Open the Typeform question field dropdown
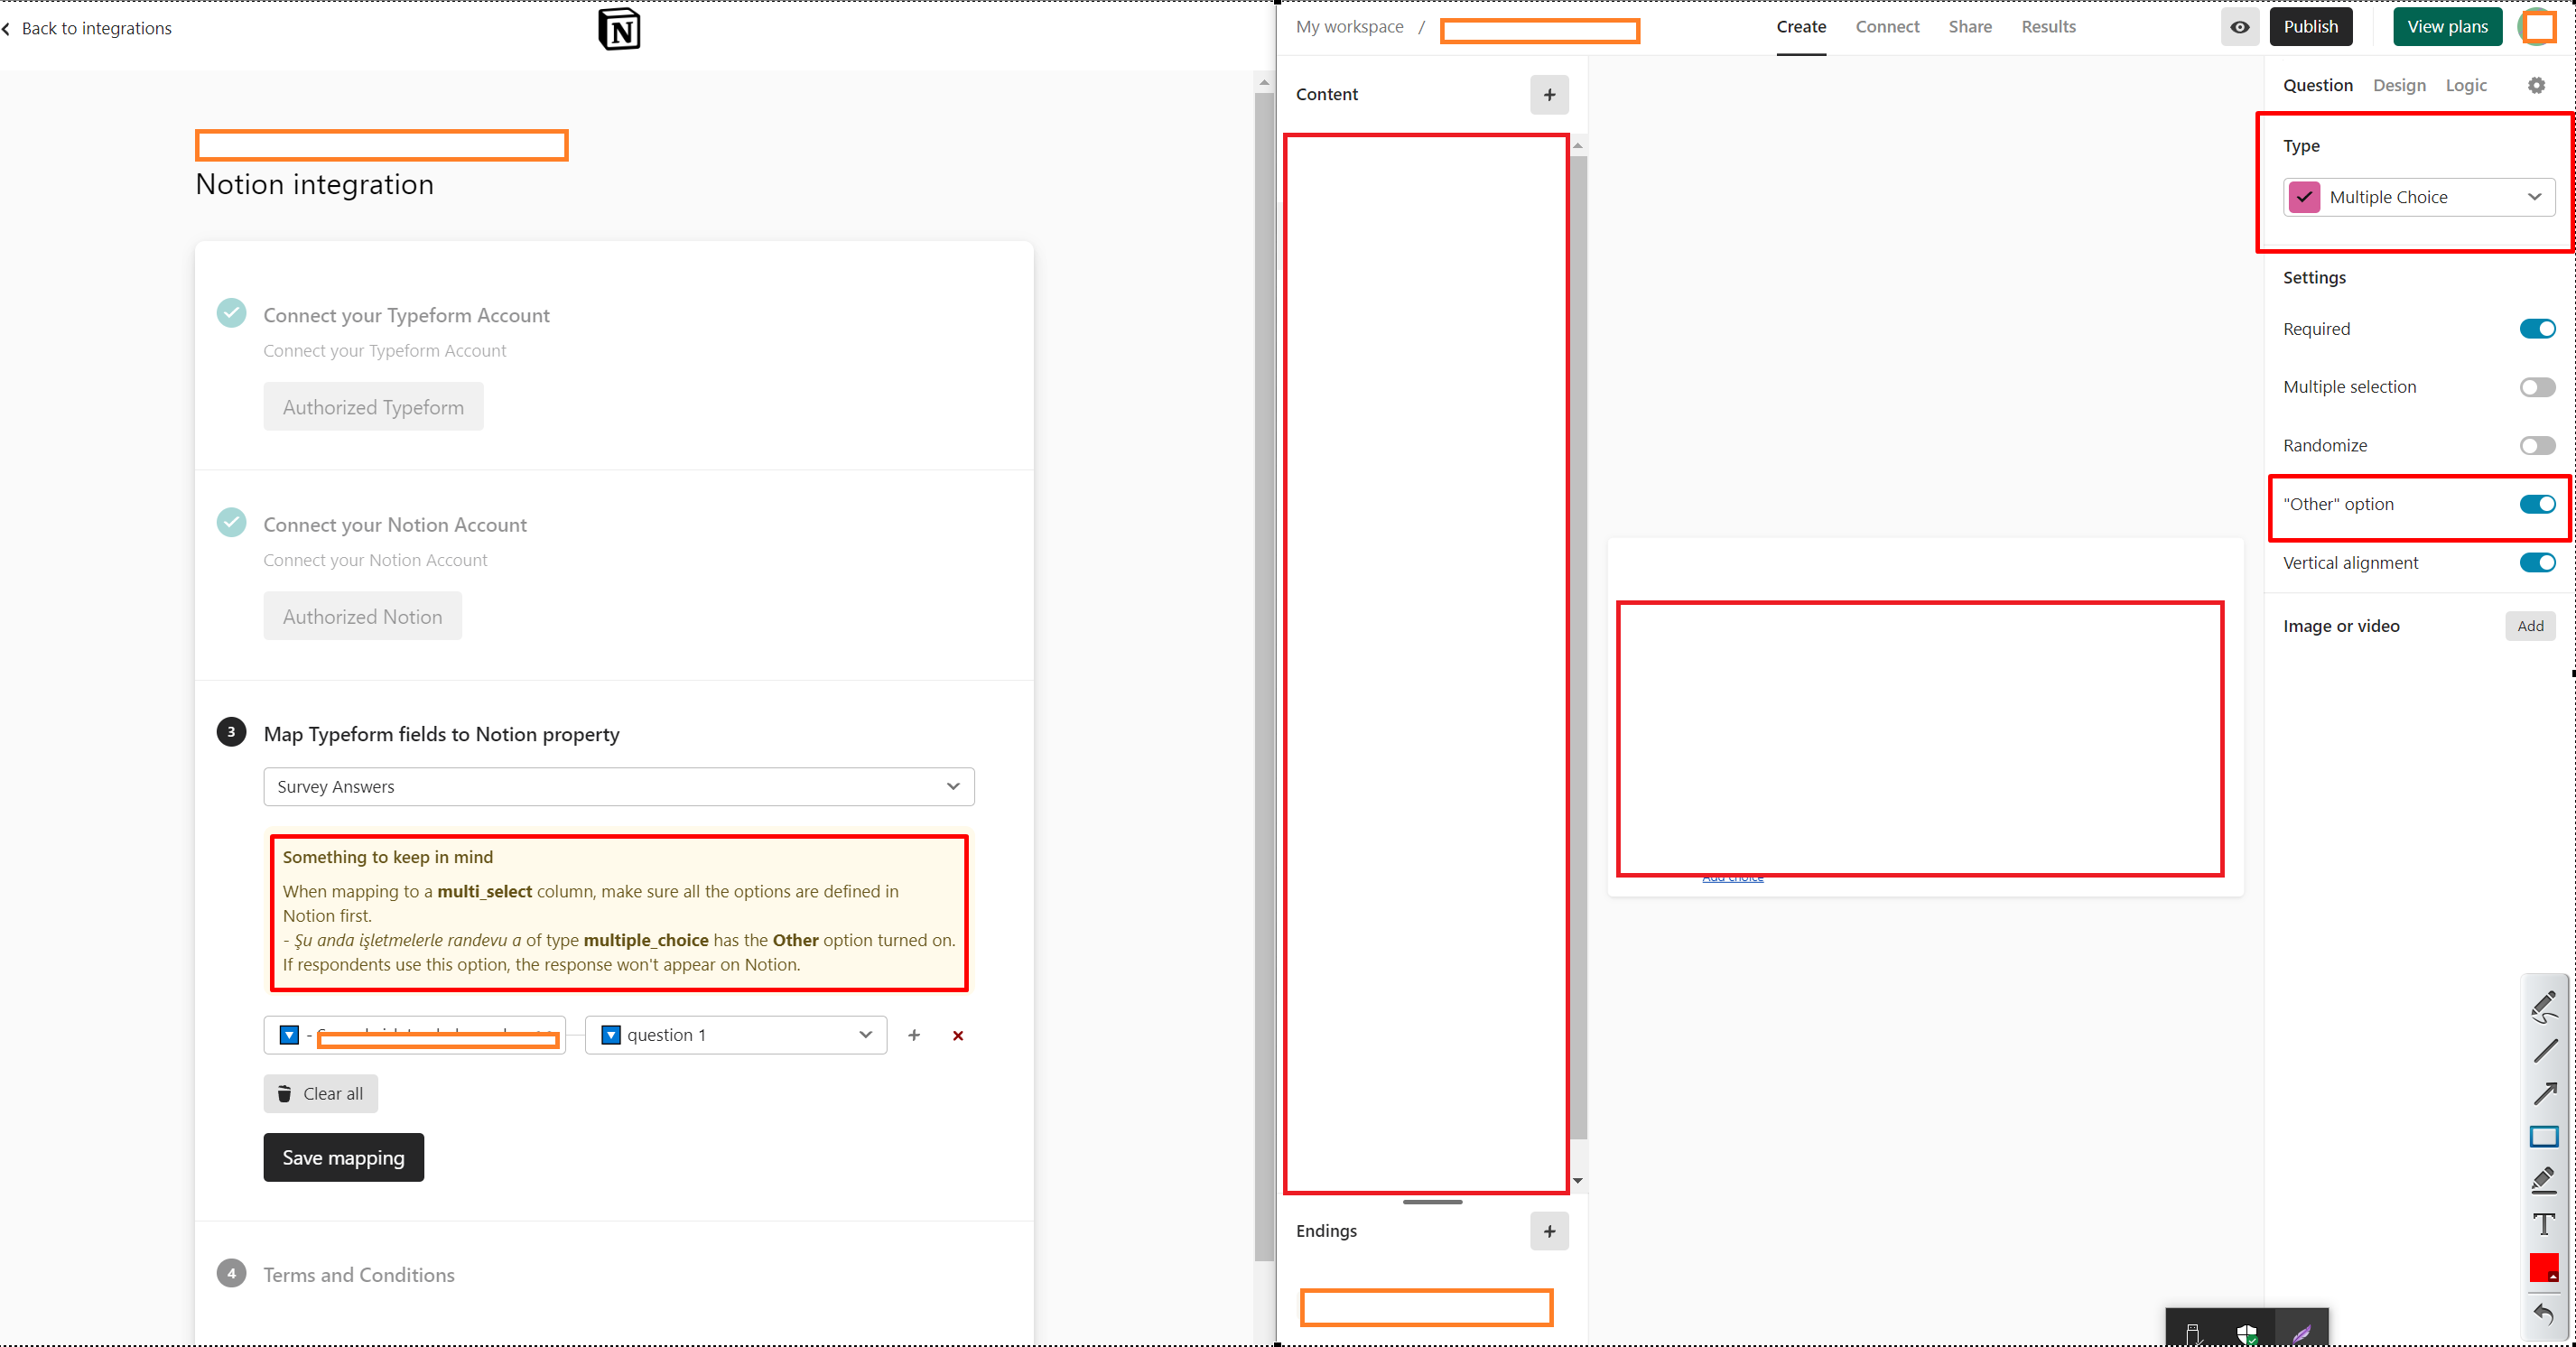The image size is (2576, 1347). pyautogui.click(x=415, y=1035)
